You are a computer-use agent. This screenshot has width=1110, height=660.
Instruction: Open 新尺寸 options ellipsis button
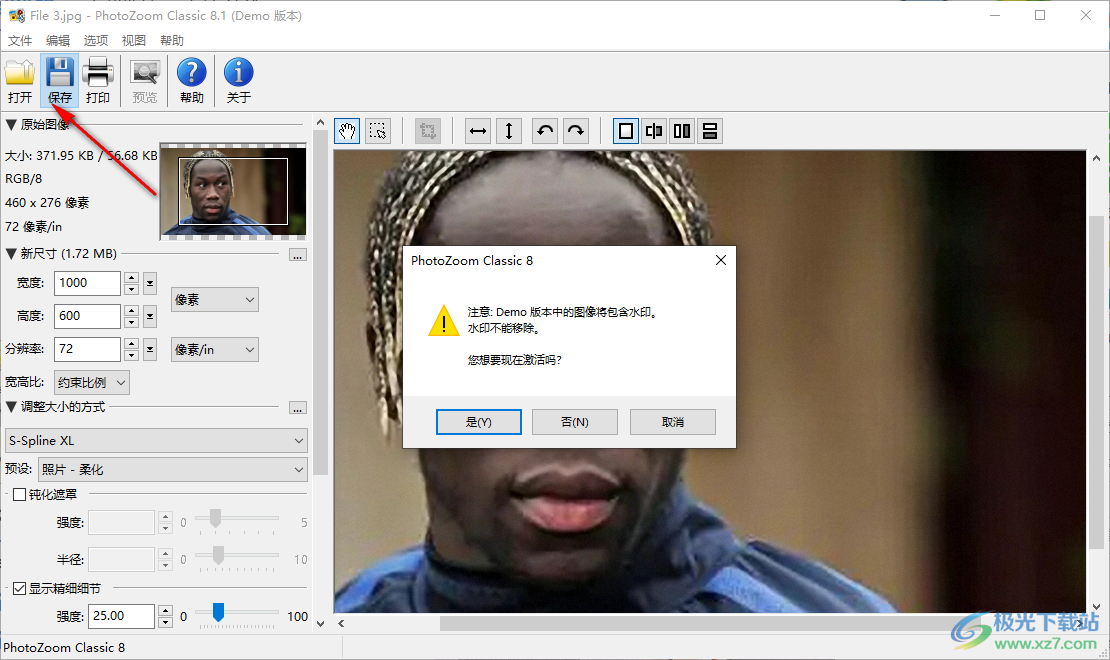click(x=298, y=256)
